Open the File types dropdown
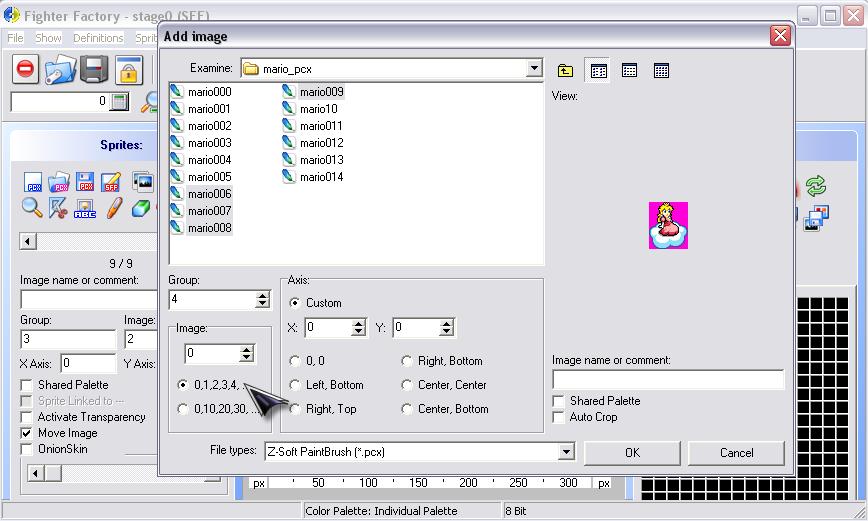This screenshot has width=868, height=521. pyautogui.click(x=566, y=452)
